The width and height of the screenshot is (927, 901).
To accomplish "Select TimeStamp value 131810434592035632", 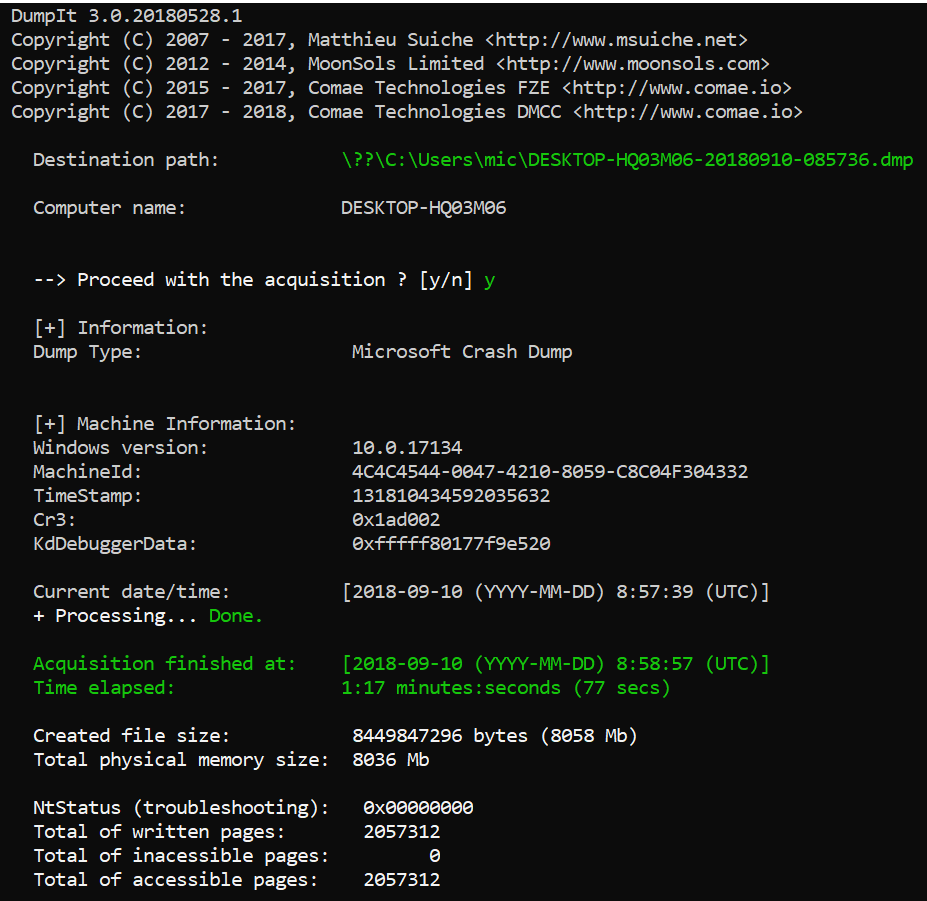I will [x=451, y=496].
